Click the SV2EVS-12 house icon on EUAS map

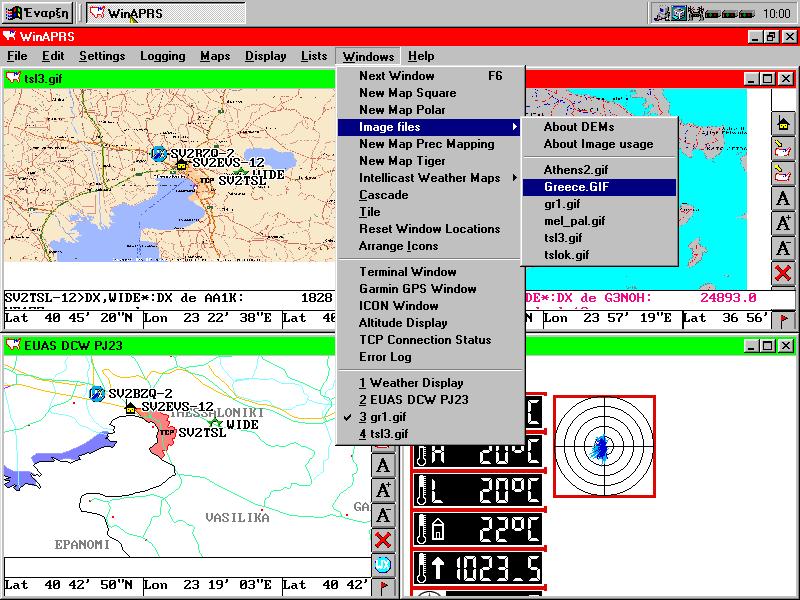tap(131, 407)
